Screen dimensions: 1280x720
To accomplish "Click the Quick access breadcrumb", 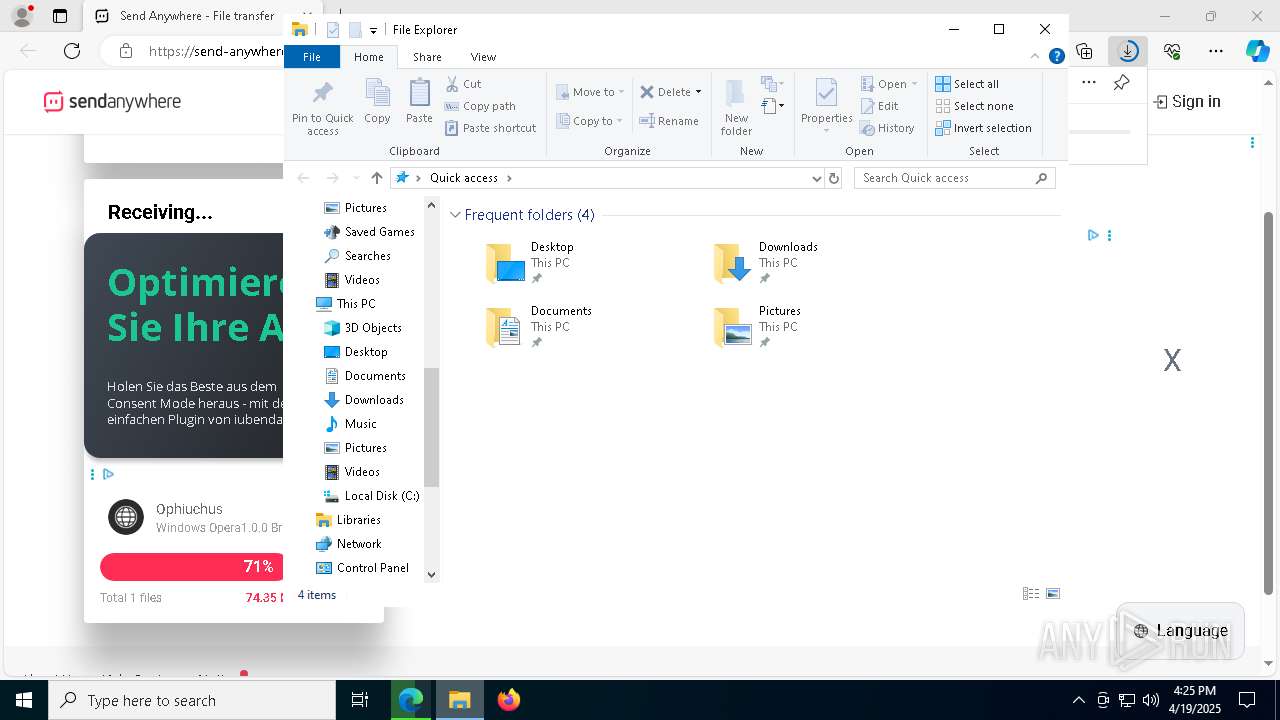I will coord(464,178).
